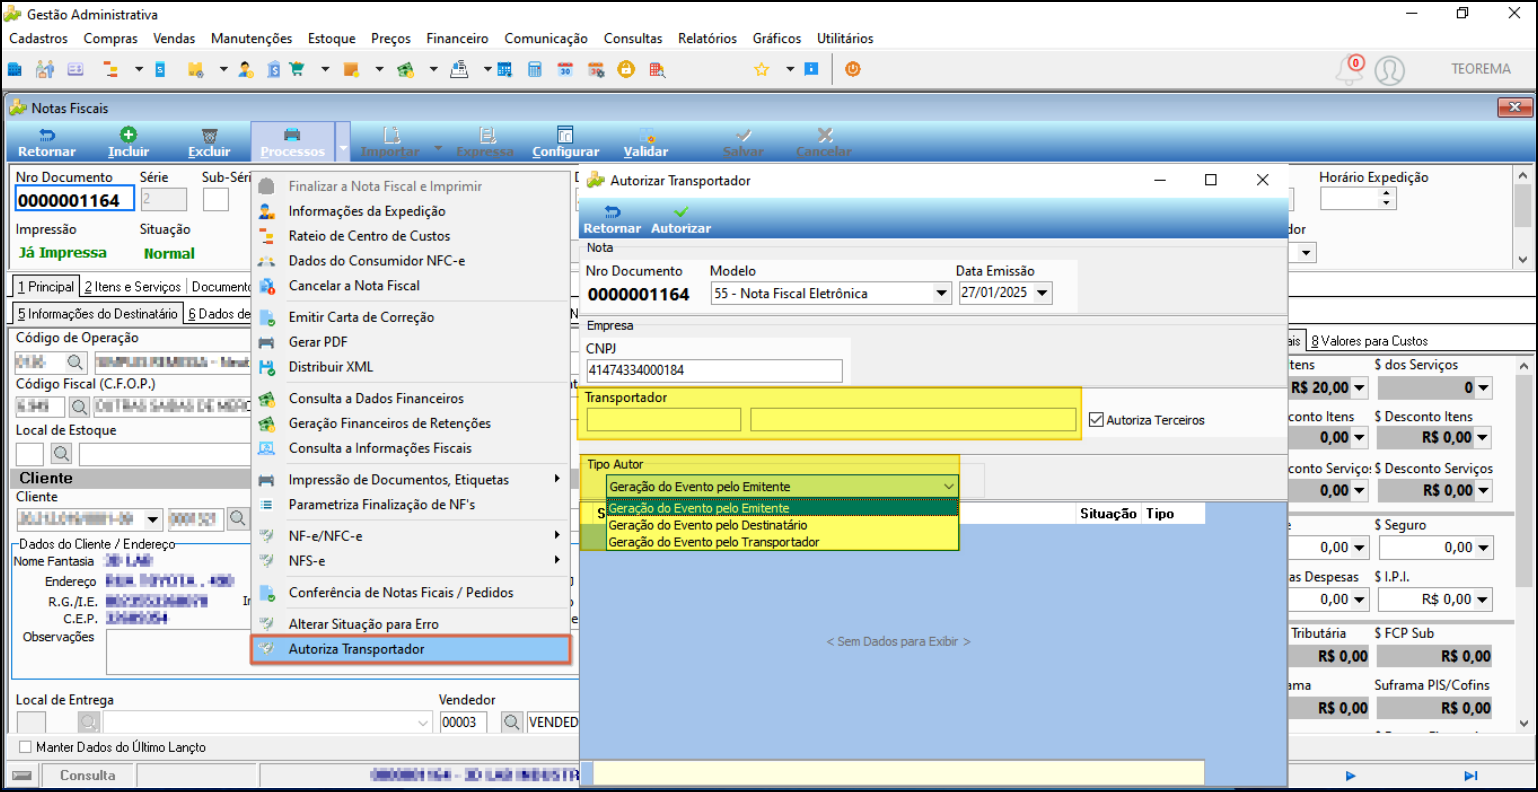1538x792 pixels.
Task: Click the calculator icon in the main toolbar
Action: [x=535, y=70]
